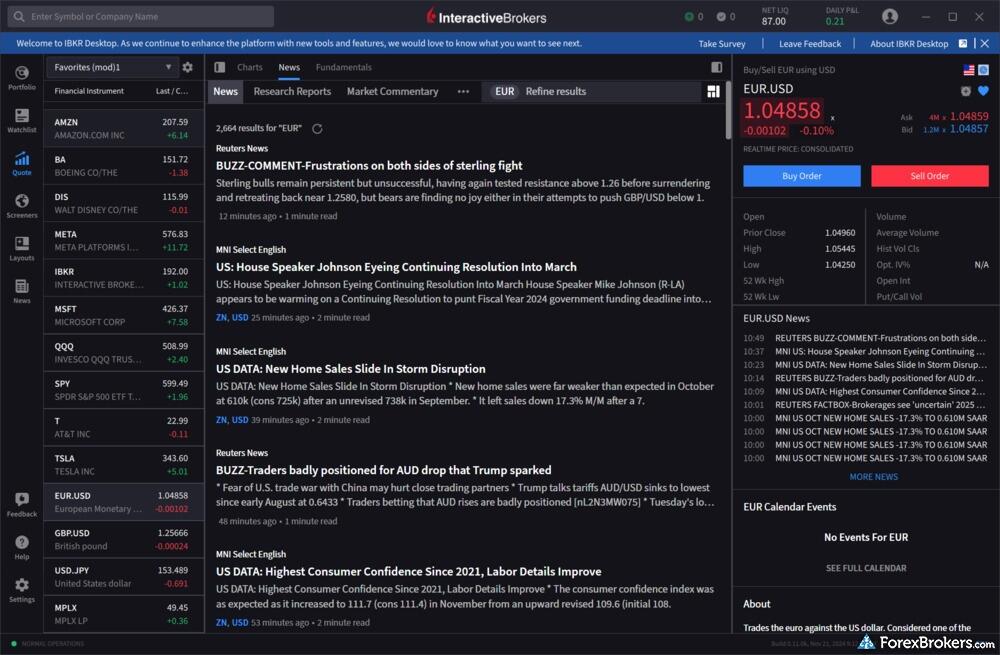The width and height of the screenshot is (1000, 655).
Task: Switch to the Fundamentals tab
Action: point(343,67)
